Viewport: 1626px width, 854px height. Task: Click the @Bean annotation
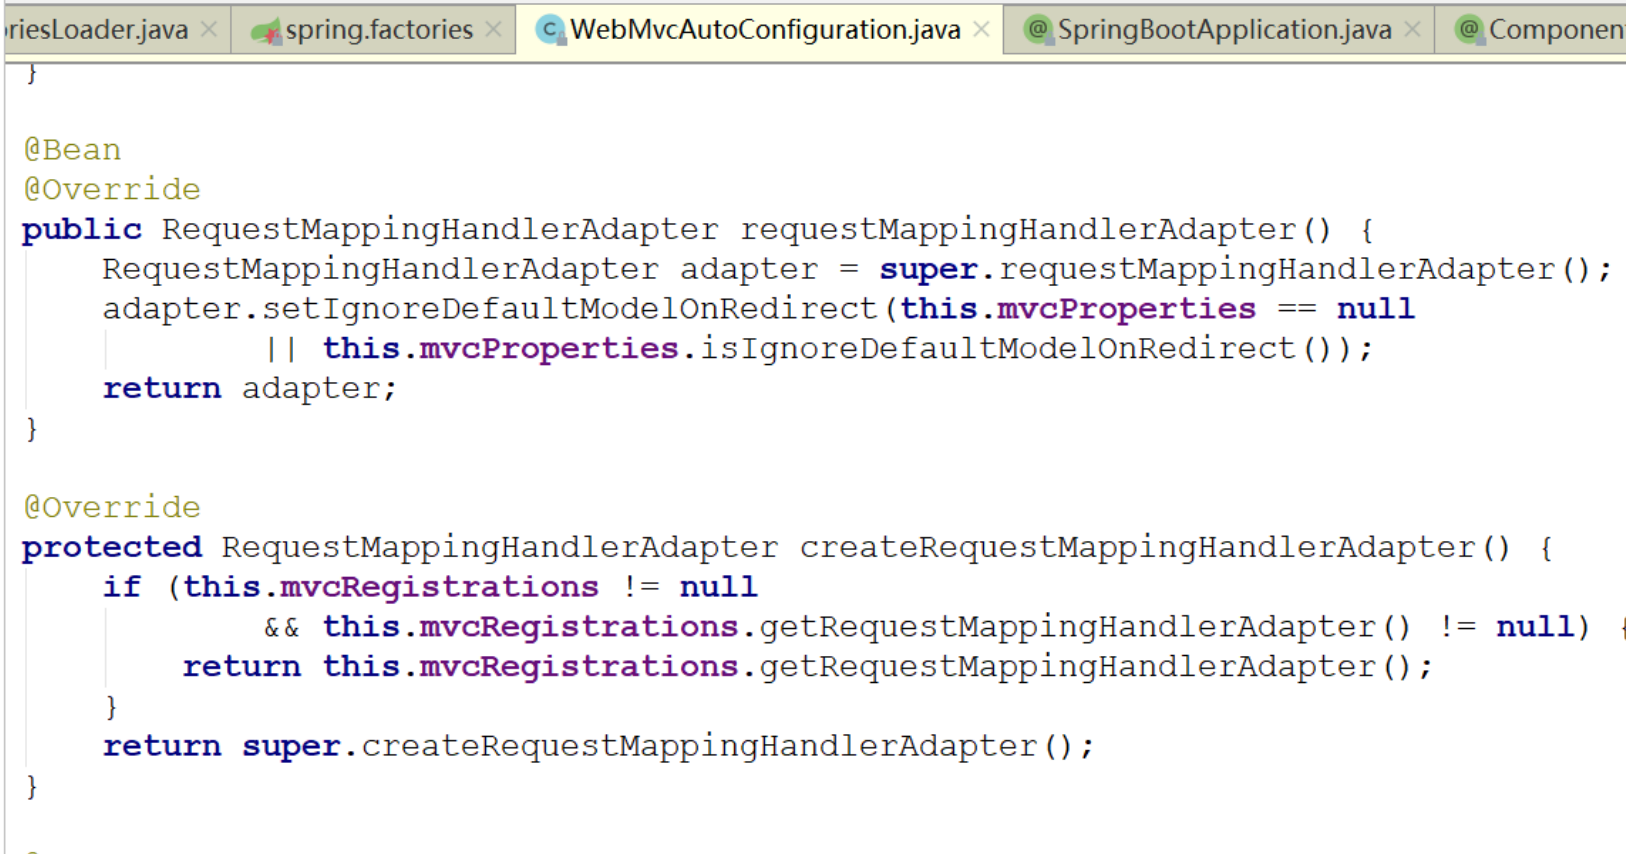72,150
